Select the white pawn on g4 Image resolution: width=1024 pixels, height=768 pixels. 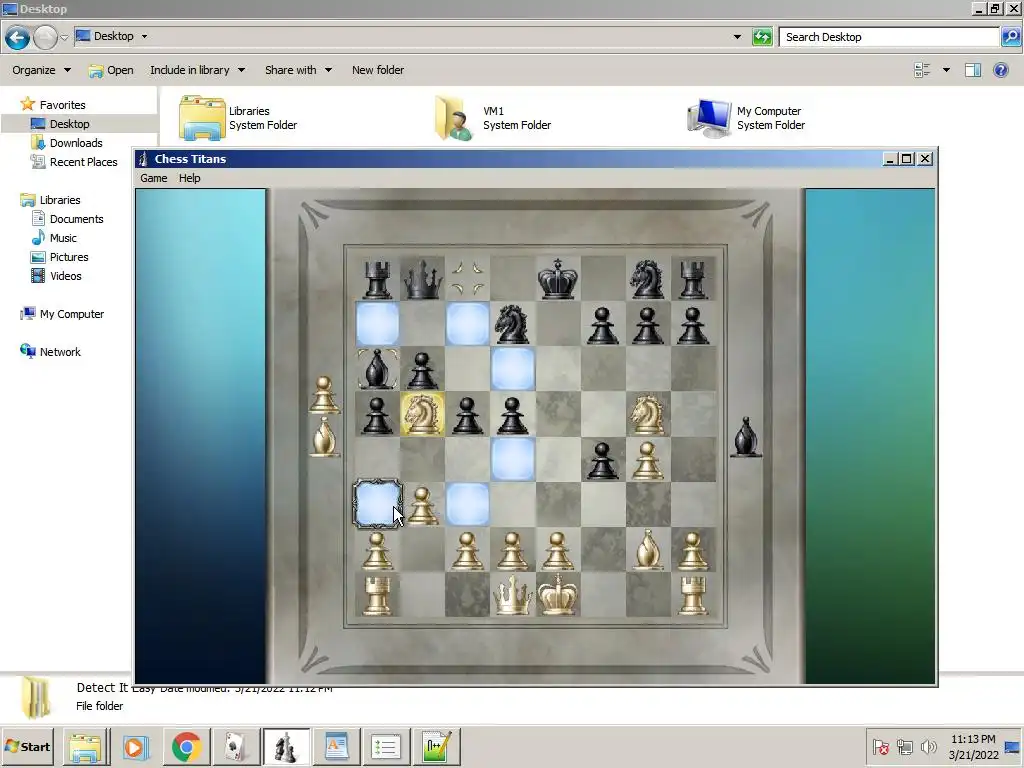coord(647,460)
